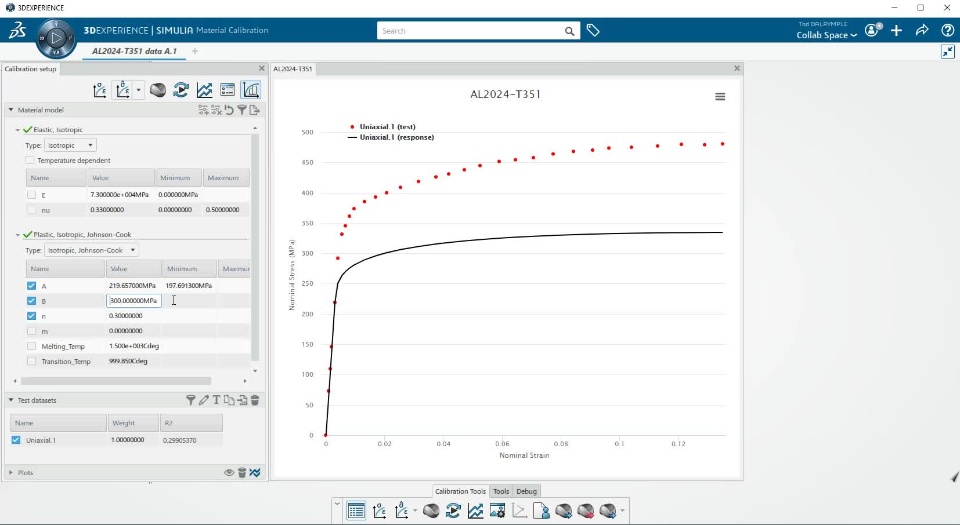
Task: Uncheck the checkbox for parameter A
Action: [x=31, y=286]
